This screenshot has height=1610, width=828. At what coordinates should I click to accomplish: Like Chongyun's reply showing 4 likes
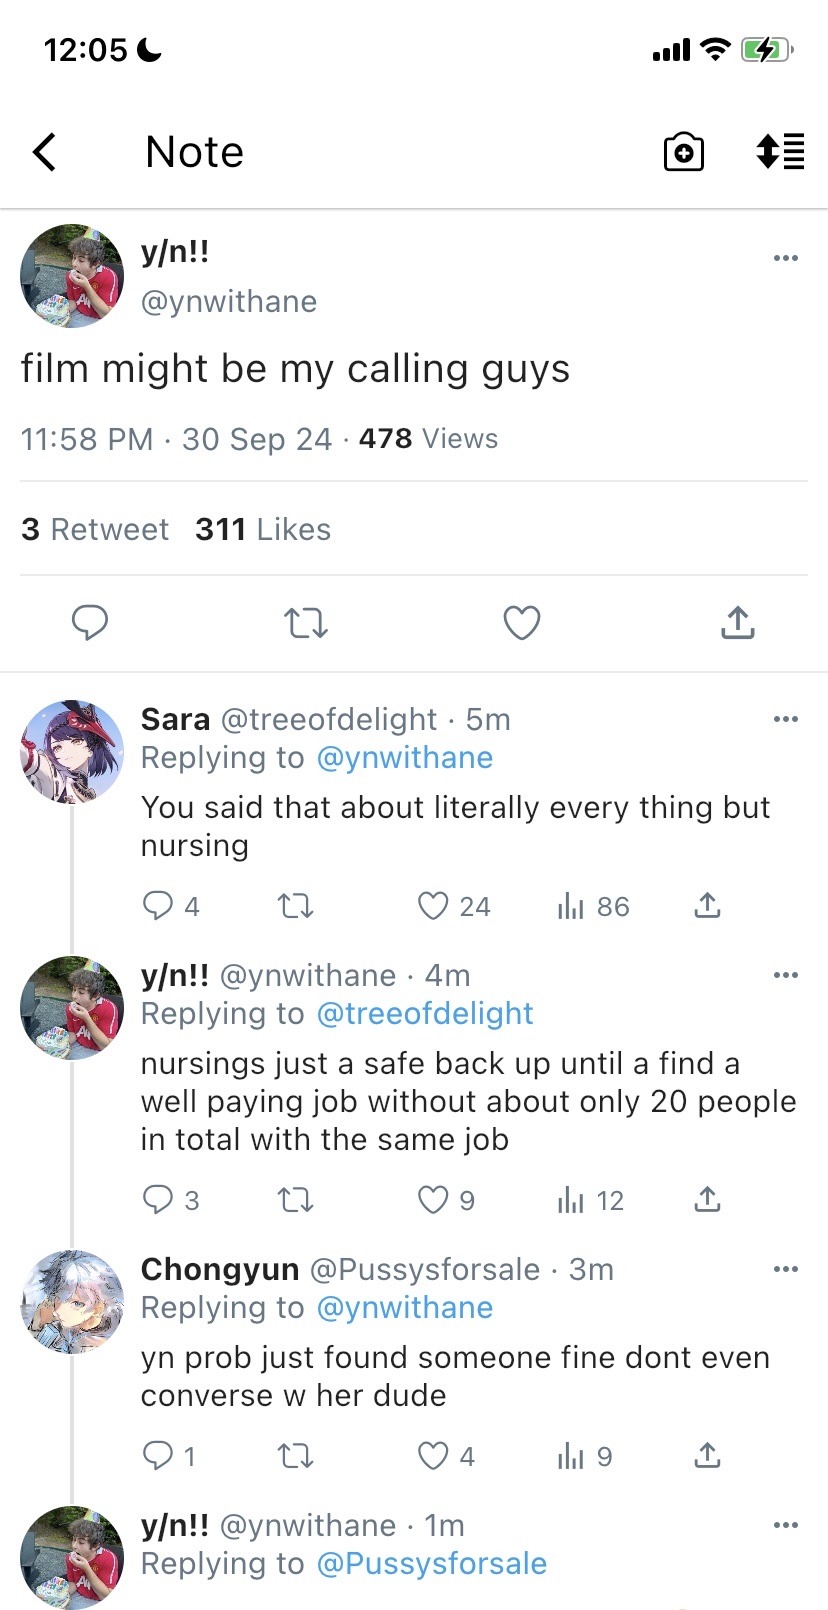tap(433, 1456)
